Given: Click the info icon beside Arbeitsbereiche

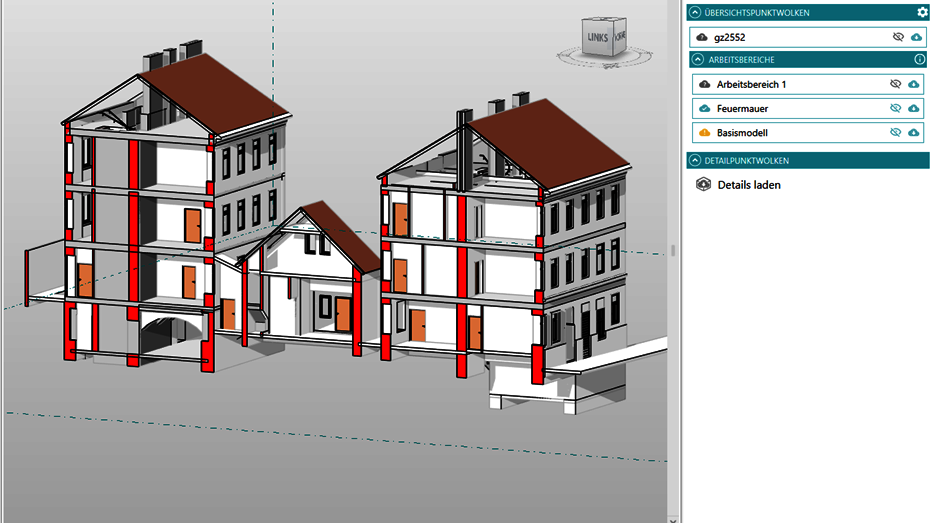Looking at the screenshot, I should click(x=919, y=60).
